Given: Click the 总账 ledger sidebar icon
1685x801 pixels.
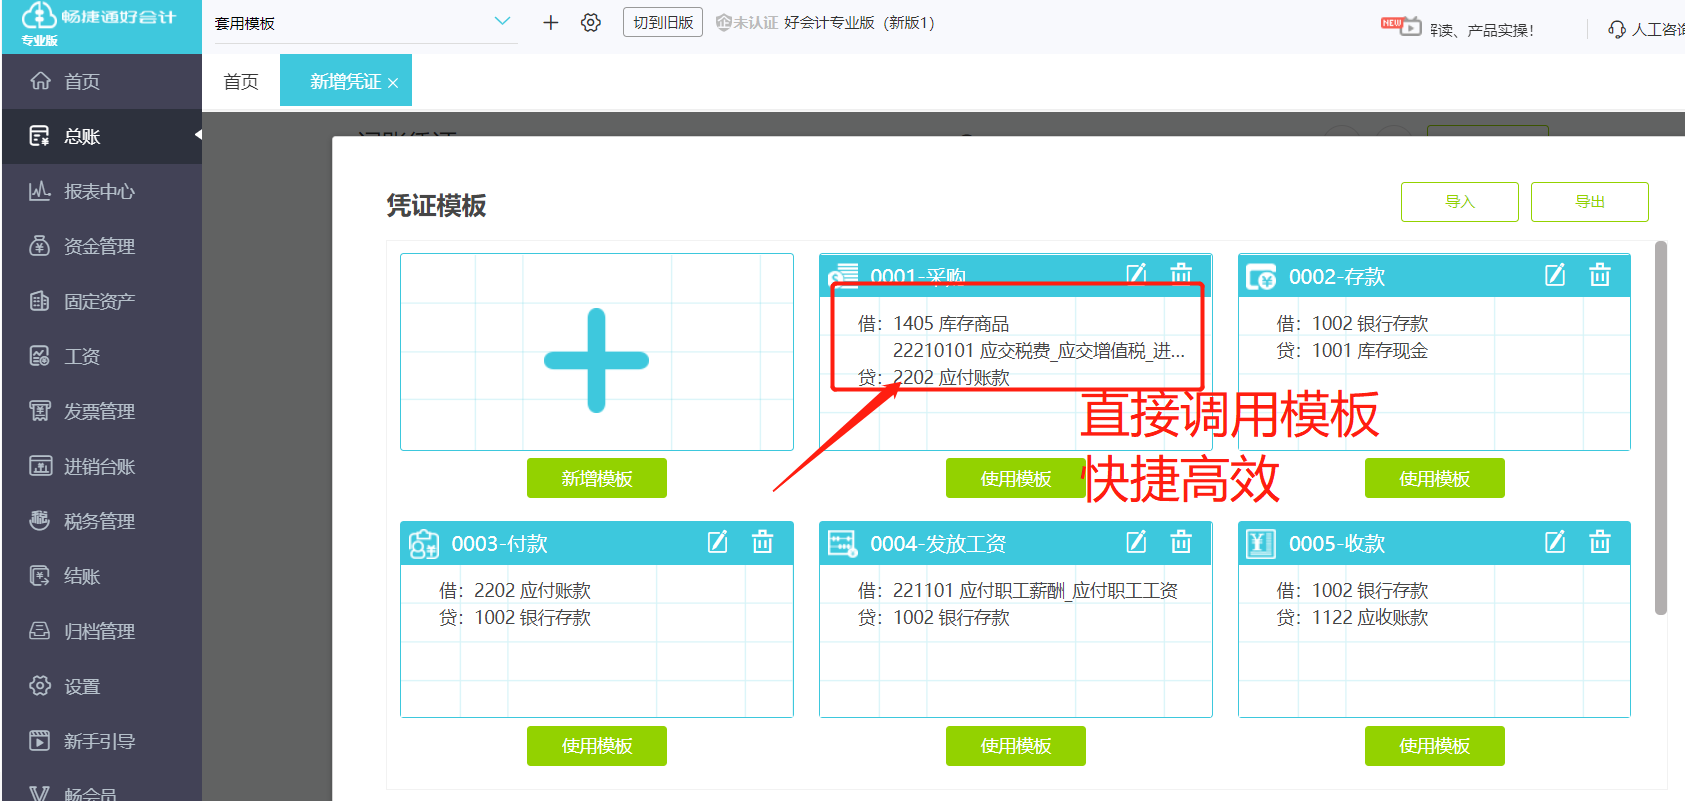Looking at the screenshot, I should click(39, 136).
